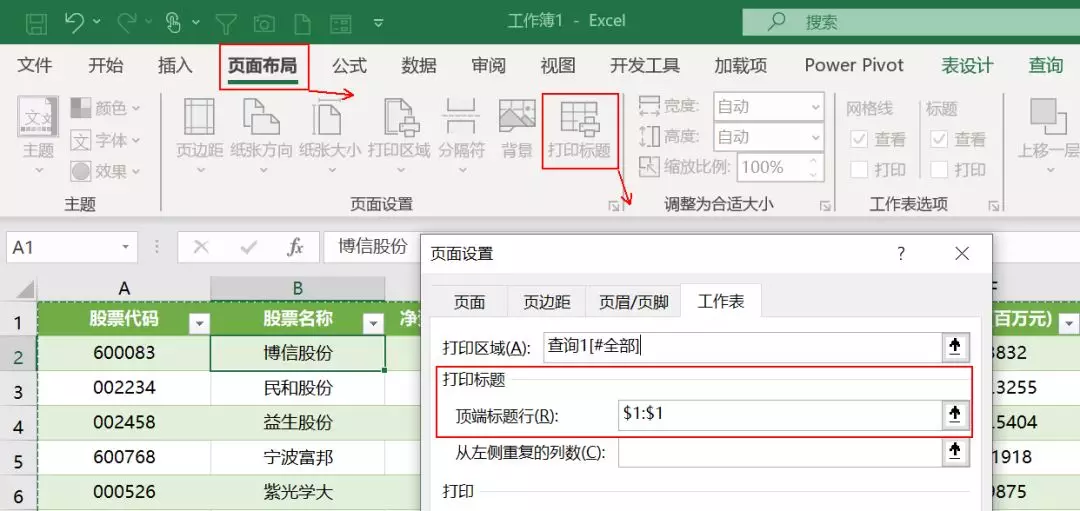
Task: Switch to the 视图 ribbon tab
Action: coord(558,65)
